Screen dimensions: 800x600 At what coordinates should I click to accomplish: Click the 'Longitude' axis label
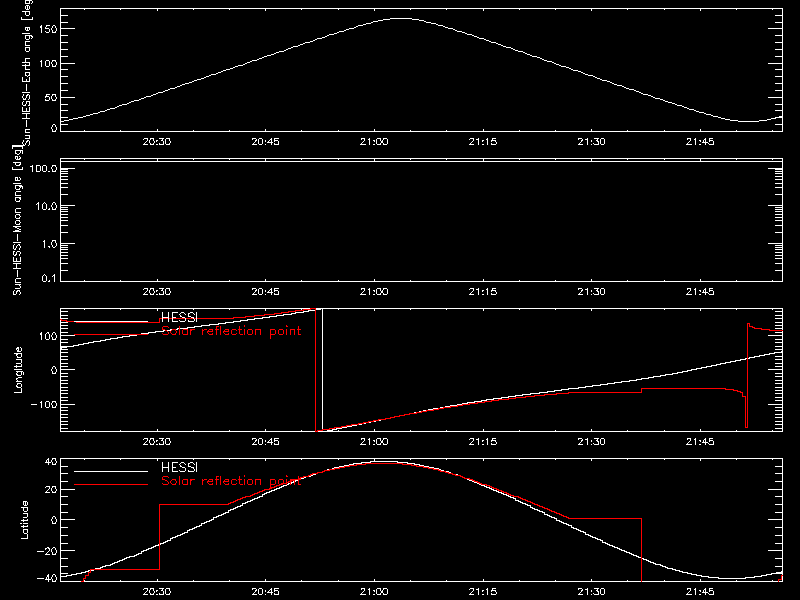coord(18,370)
